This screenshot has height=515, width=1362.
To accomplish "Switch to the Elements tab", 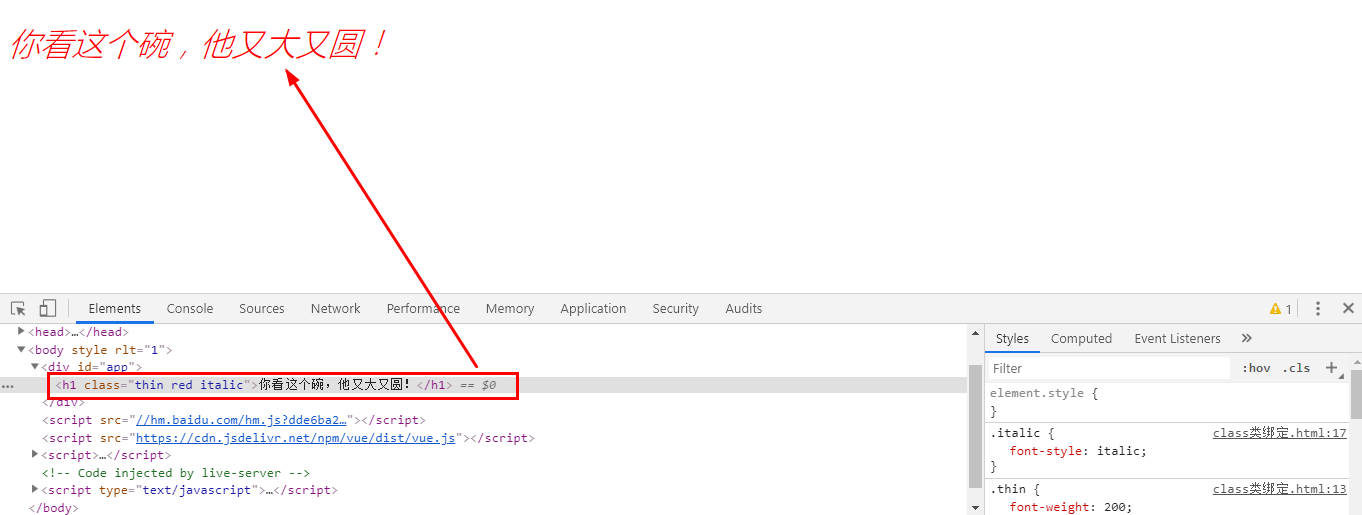I will click(x=115, y=309).
